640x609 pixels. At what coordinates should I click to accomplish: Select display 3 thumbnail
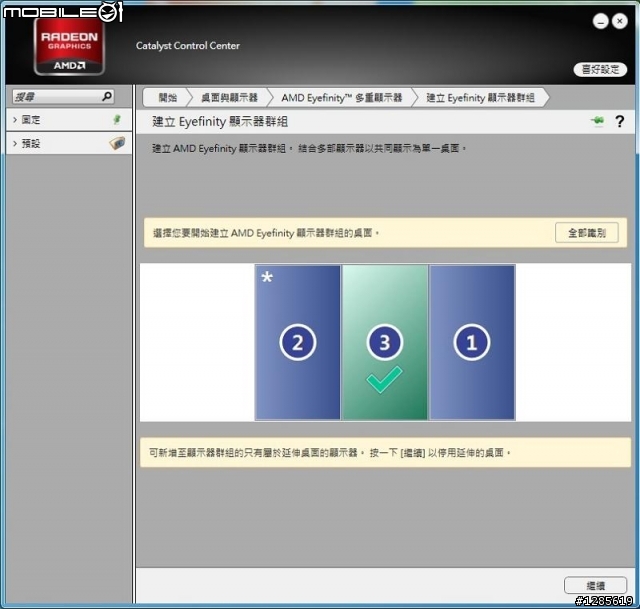(384, 342)
